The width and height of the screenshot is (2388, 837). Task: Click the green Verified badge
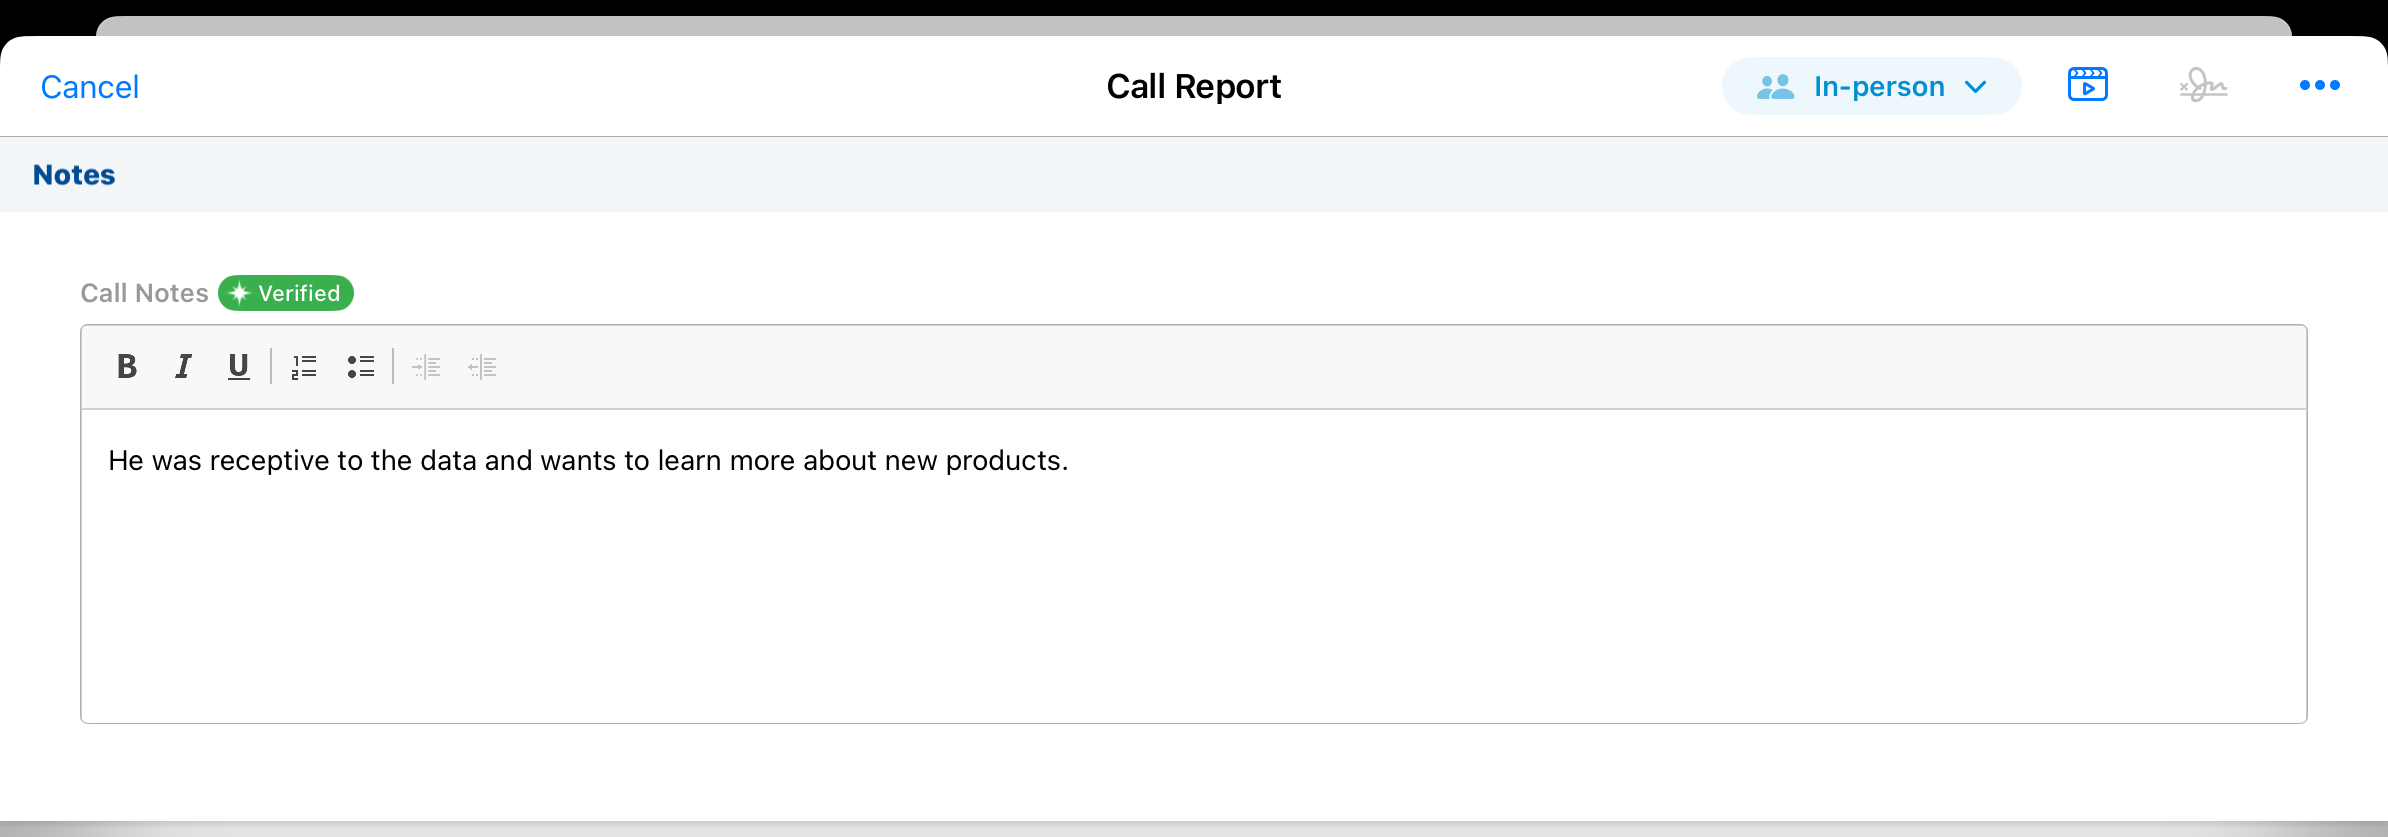[286, 293]
